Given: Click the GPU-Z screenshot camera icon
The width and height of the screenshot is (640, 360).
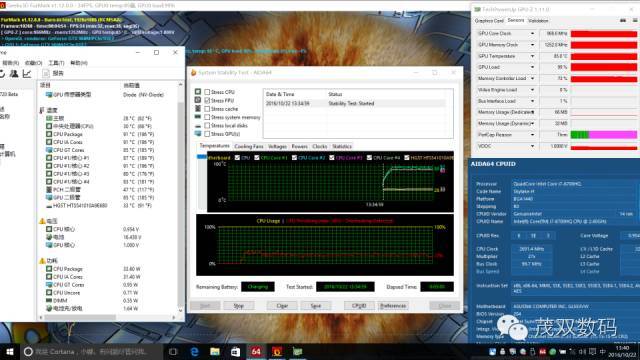Looking at the screenshot, I should (x=623, y=20).
